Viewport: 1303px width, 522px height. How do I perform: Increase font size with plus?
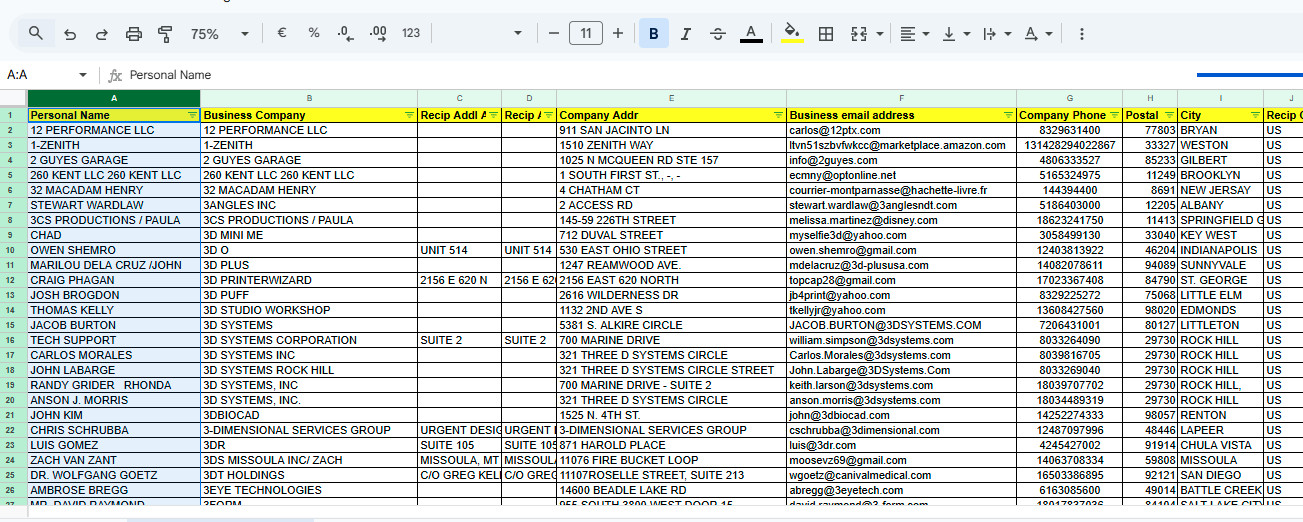[x=618, y=34]
